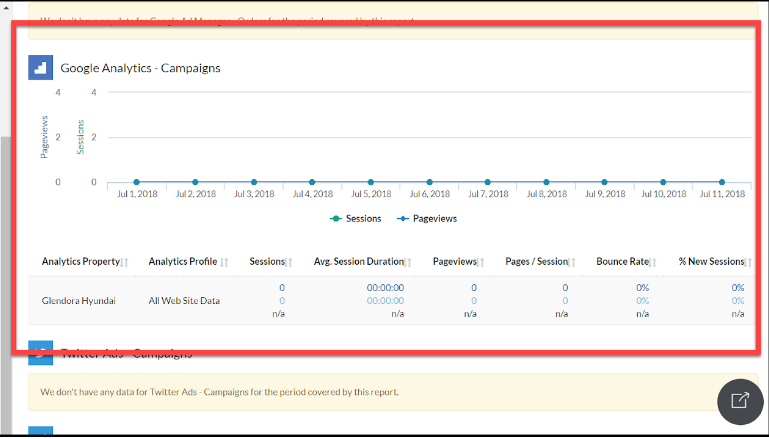Select the Jul 1, 2018 data point
This screenshot has width=769, height=439.
click(137, 182)
